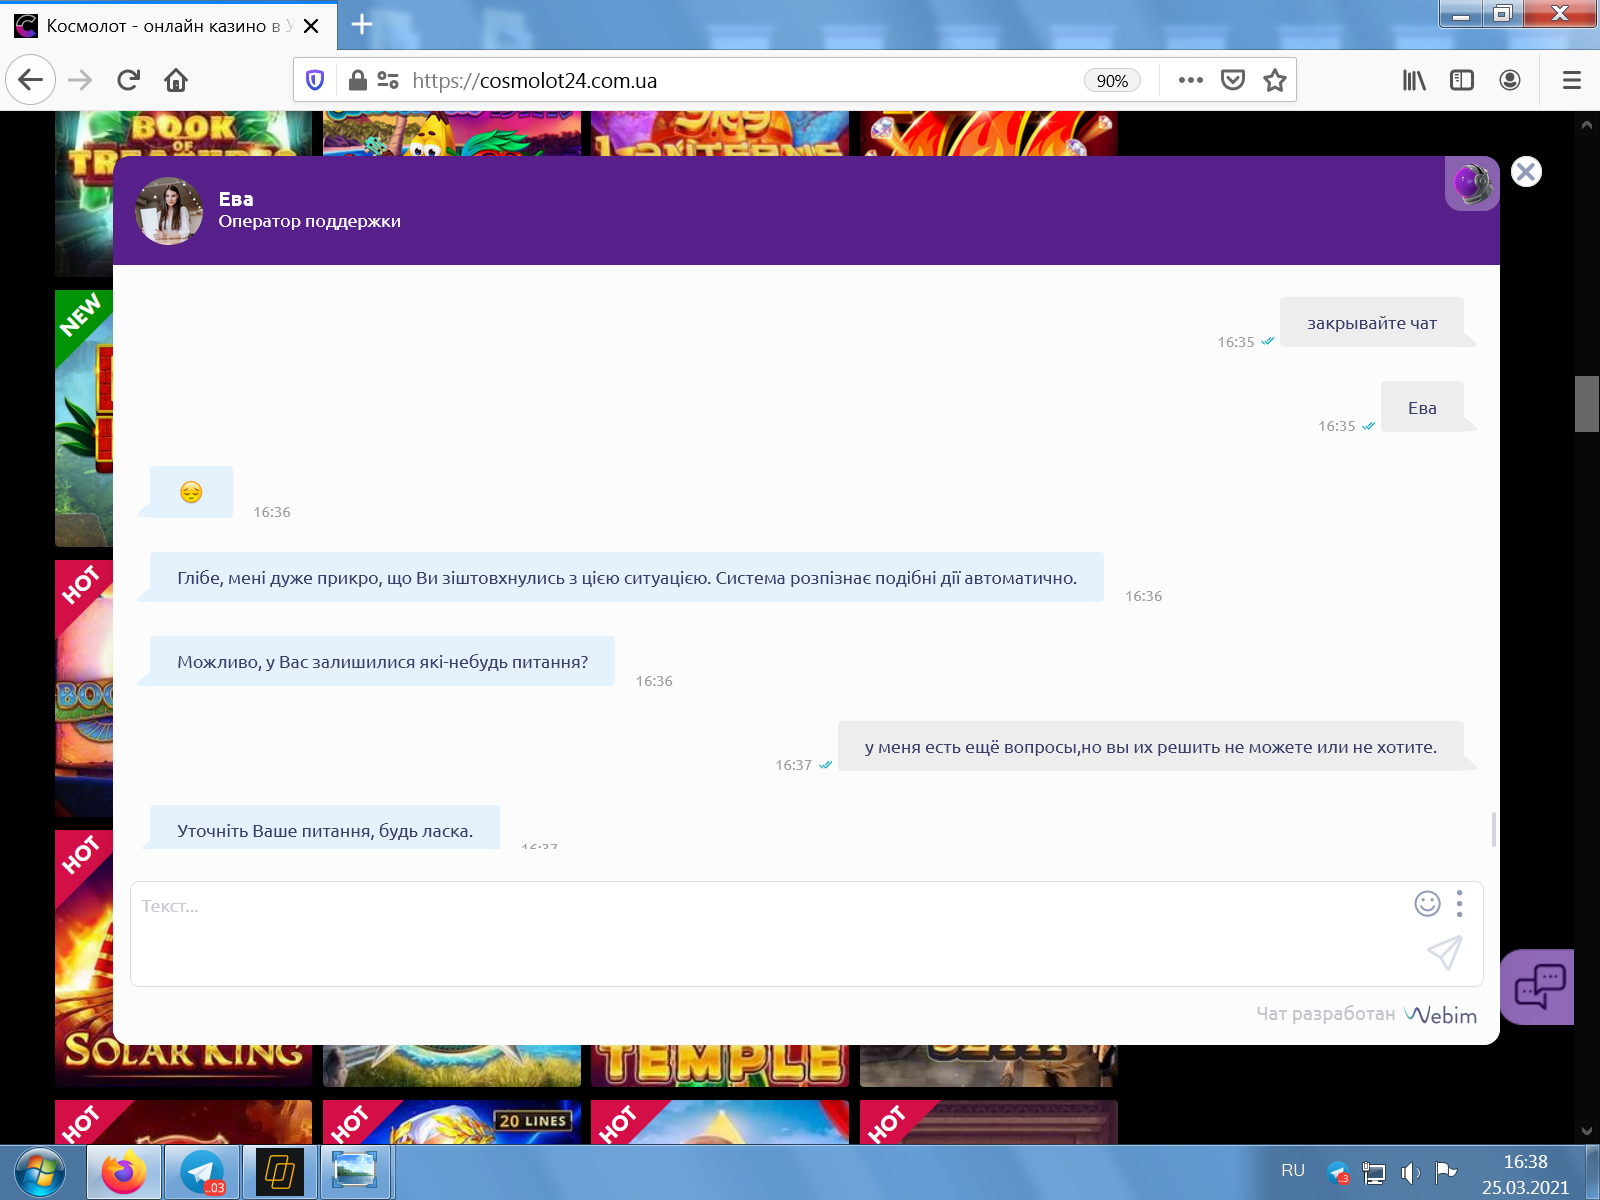Click the chat scrollbar thumb
The image size is (1600, 1200).
point(1494,829)
